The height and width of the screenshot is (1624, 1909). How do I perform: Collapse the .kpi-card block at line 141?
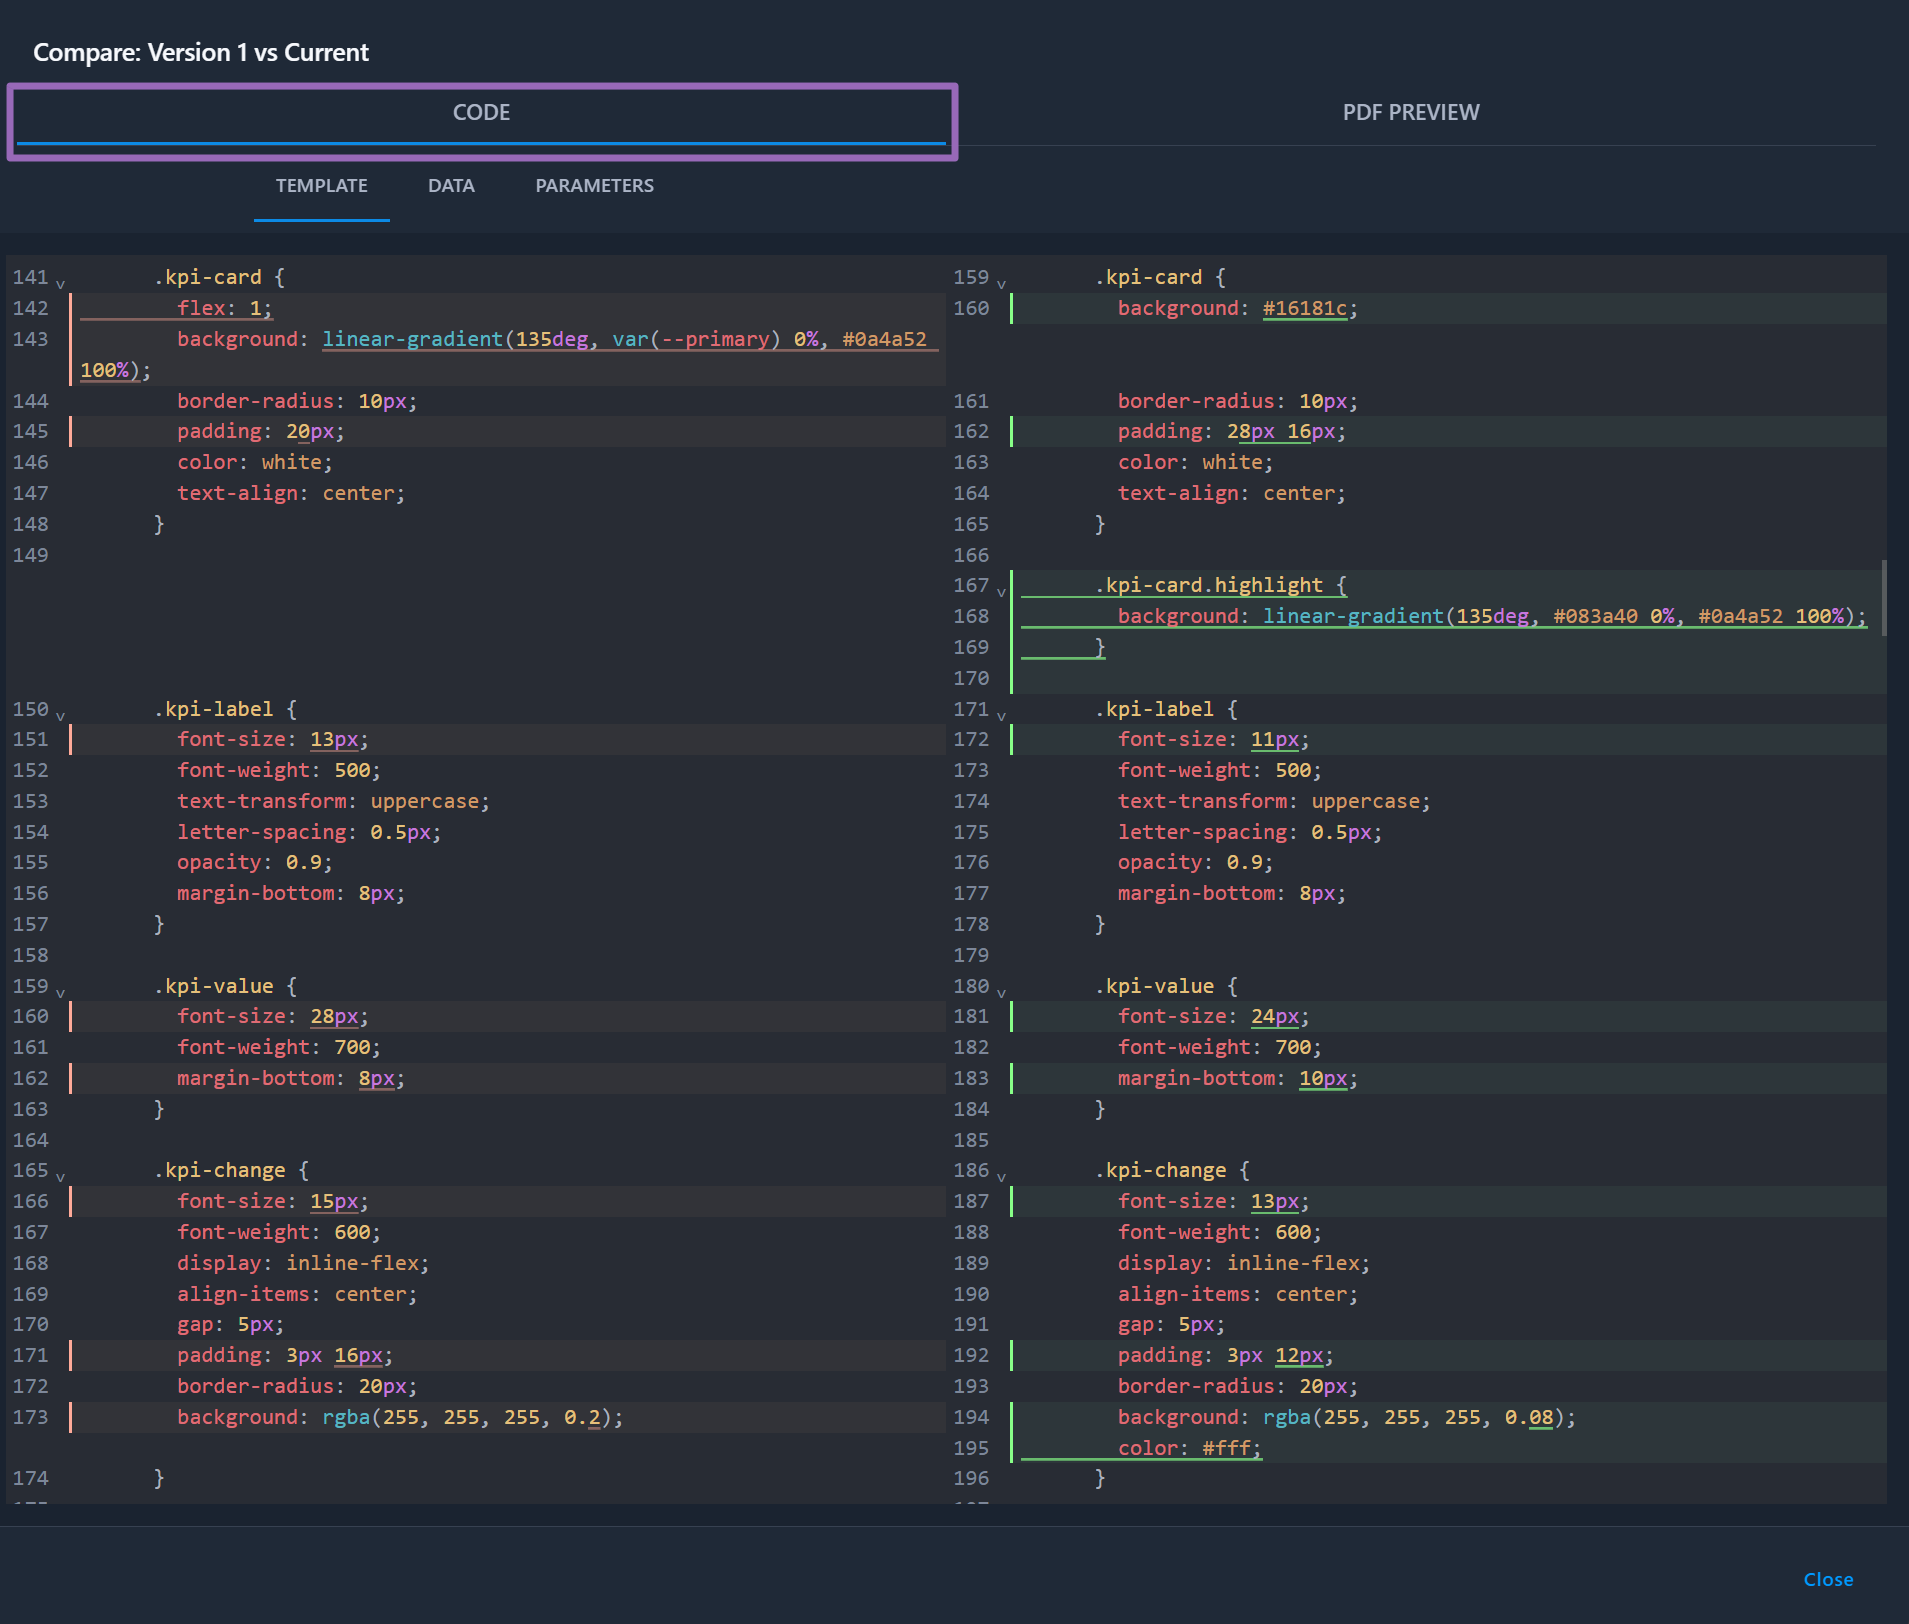click(x=61, y=283)
